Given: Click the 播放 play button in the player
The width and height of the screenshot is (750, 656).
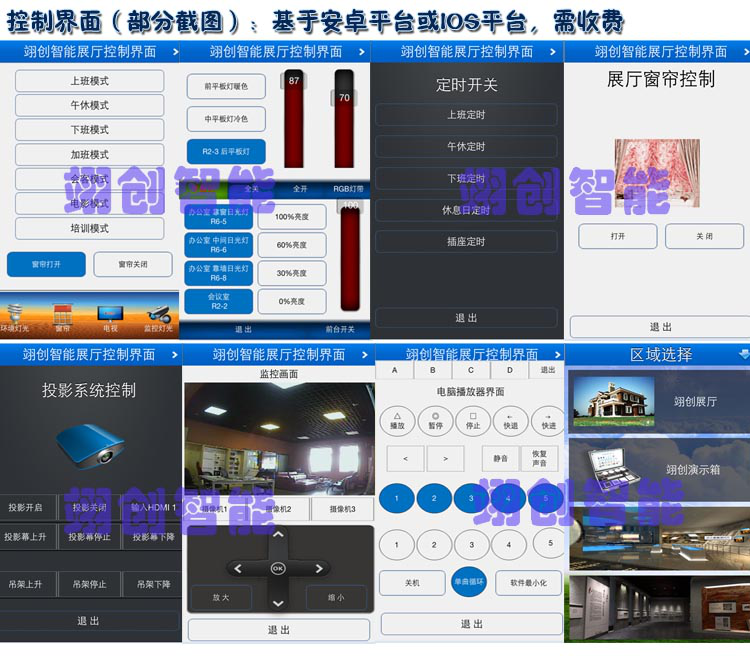Looking at the screenshot, I should [397, 421].
